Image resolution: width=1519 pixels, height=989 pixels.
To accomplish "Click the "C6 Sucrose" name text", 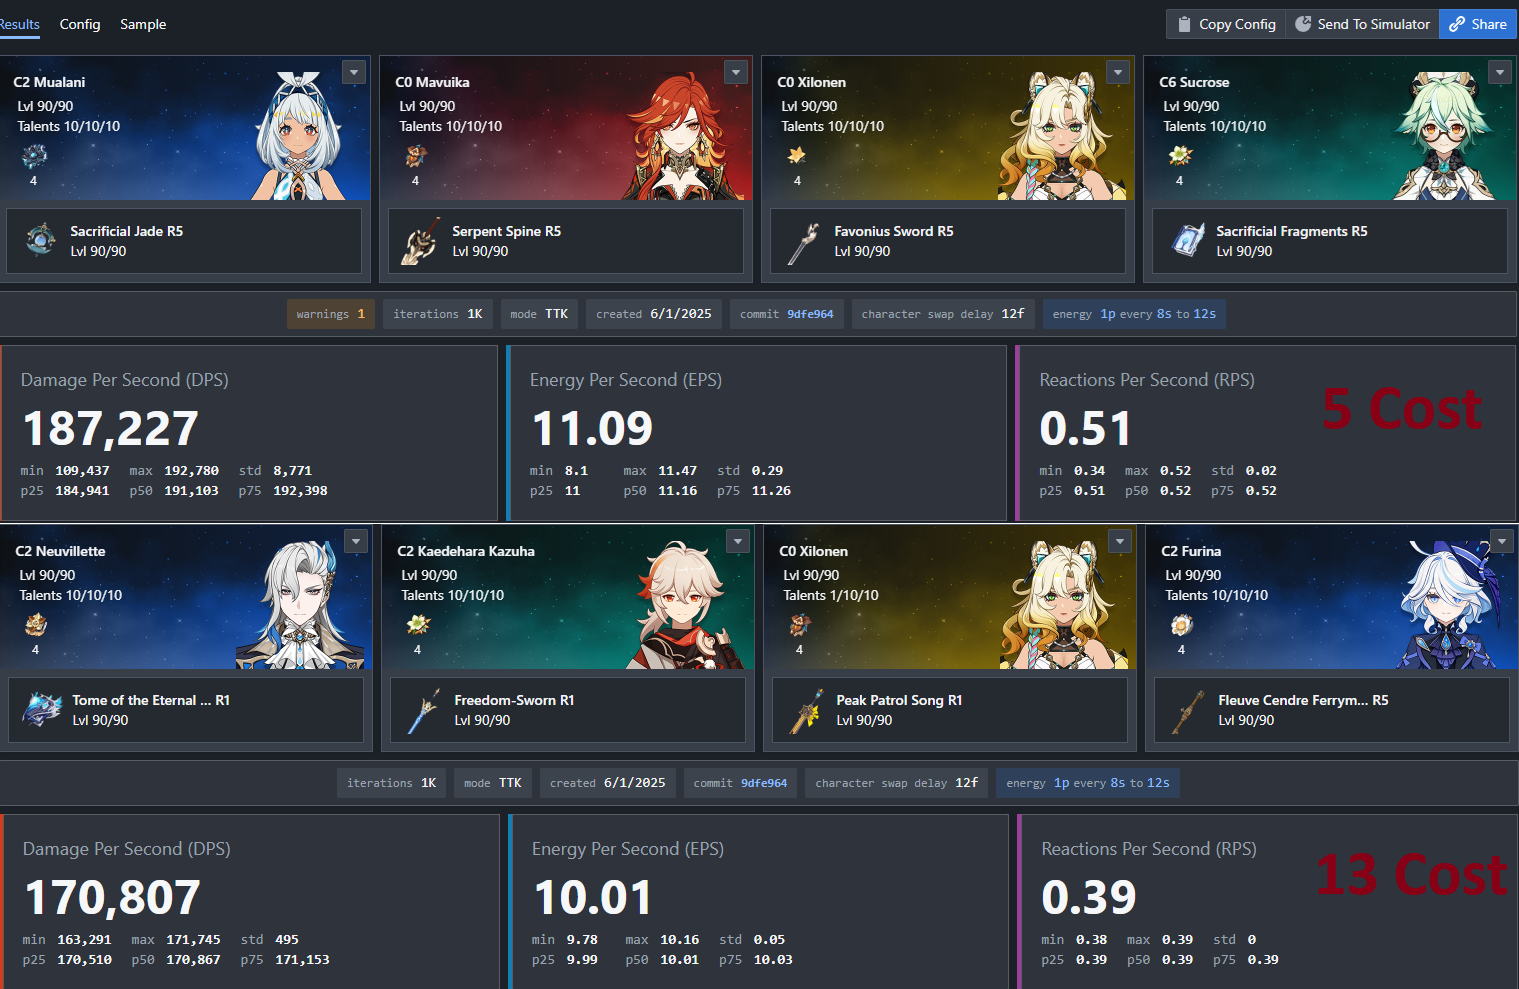I will click(x=1194, y=82).
